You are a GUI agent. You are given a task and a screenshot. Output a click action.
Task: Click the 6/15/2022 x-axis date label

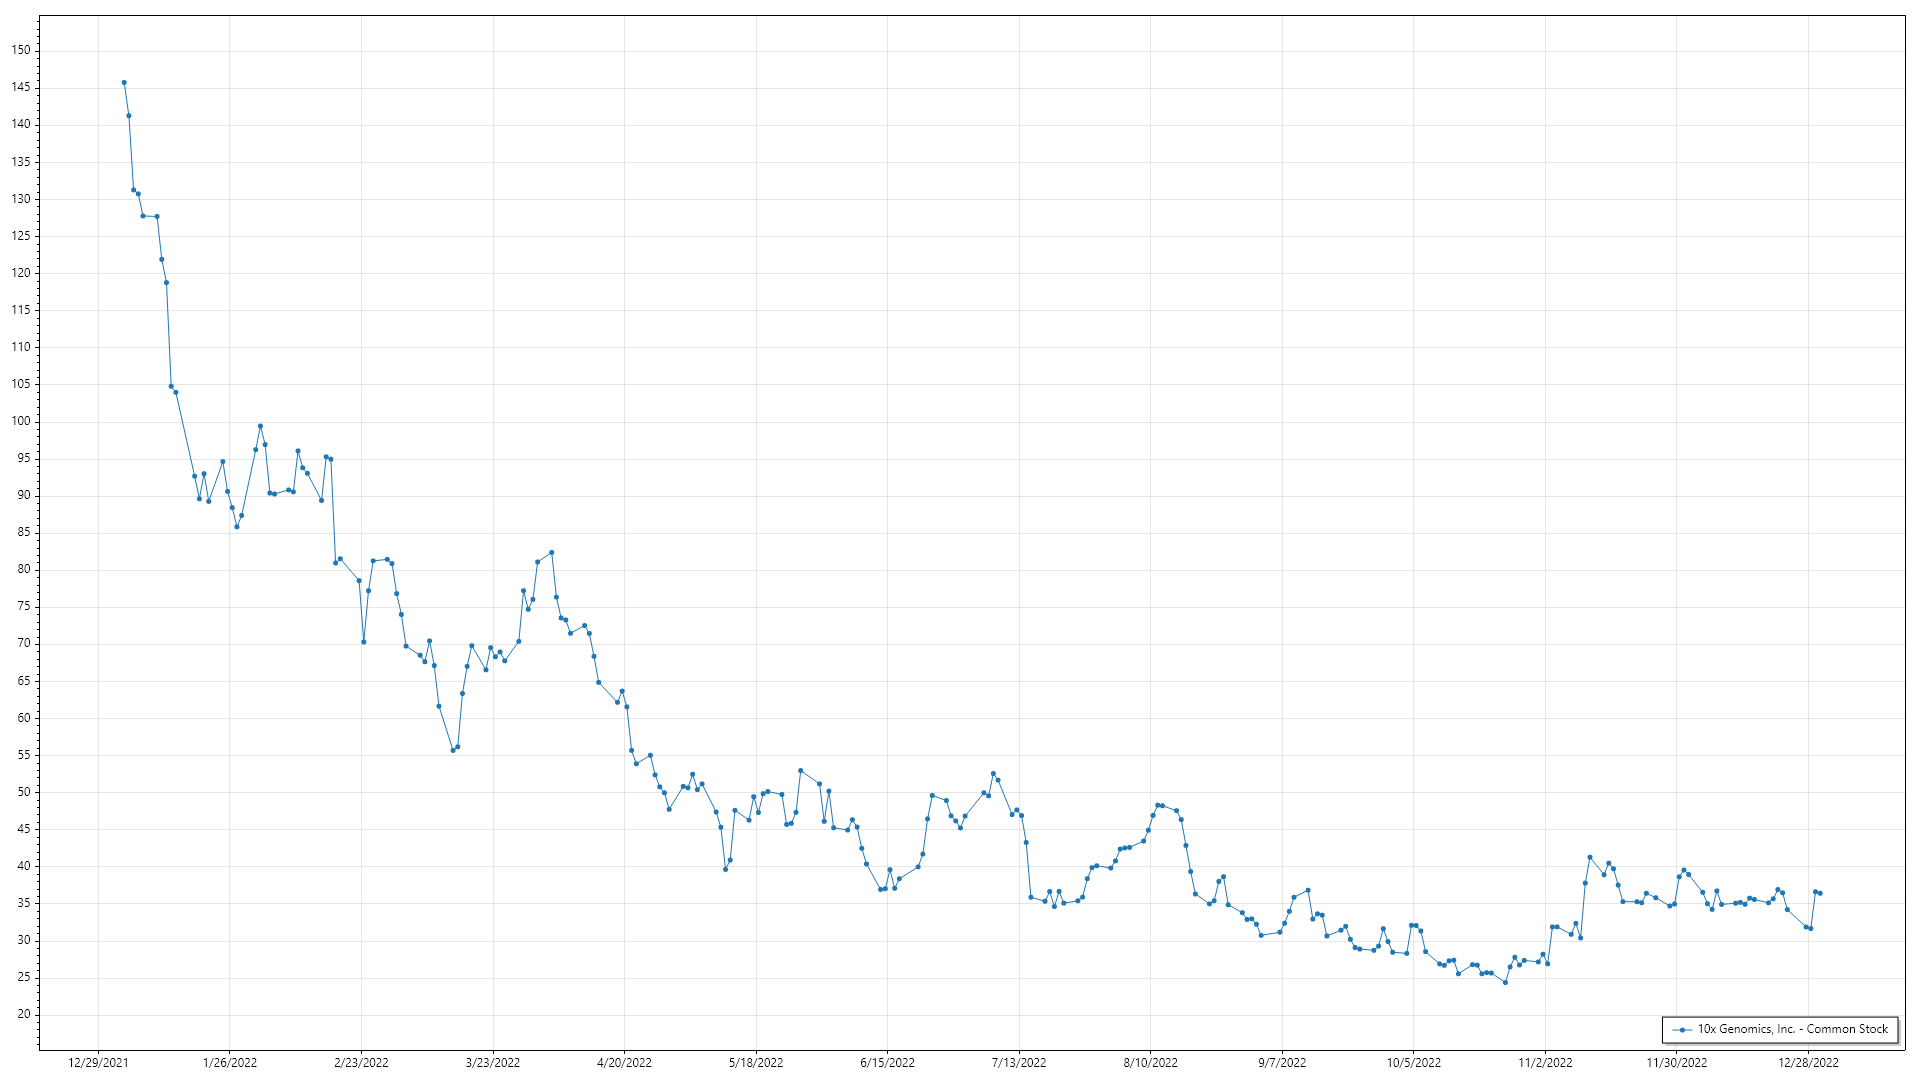(887, 1062)
